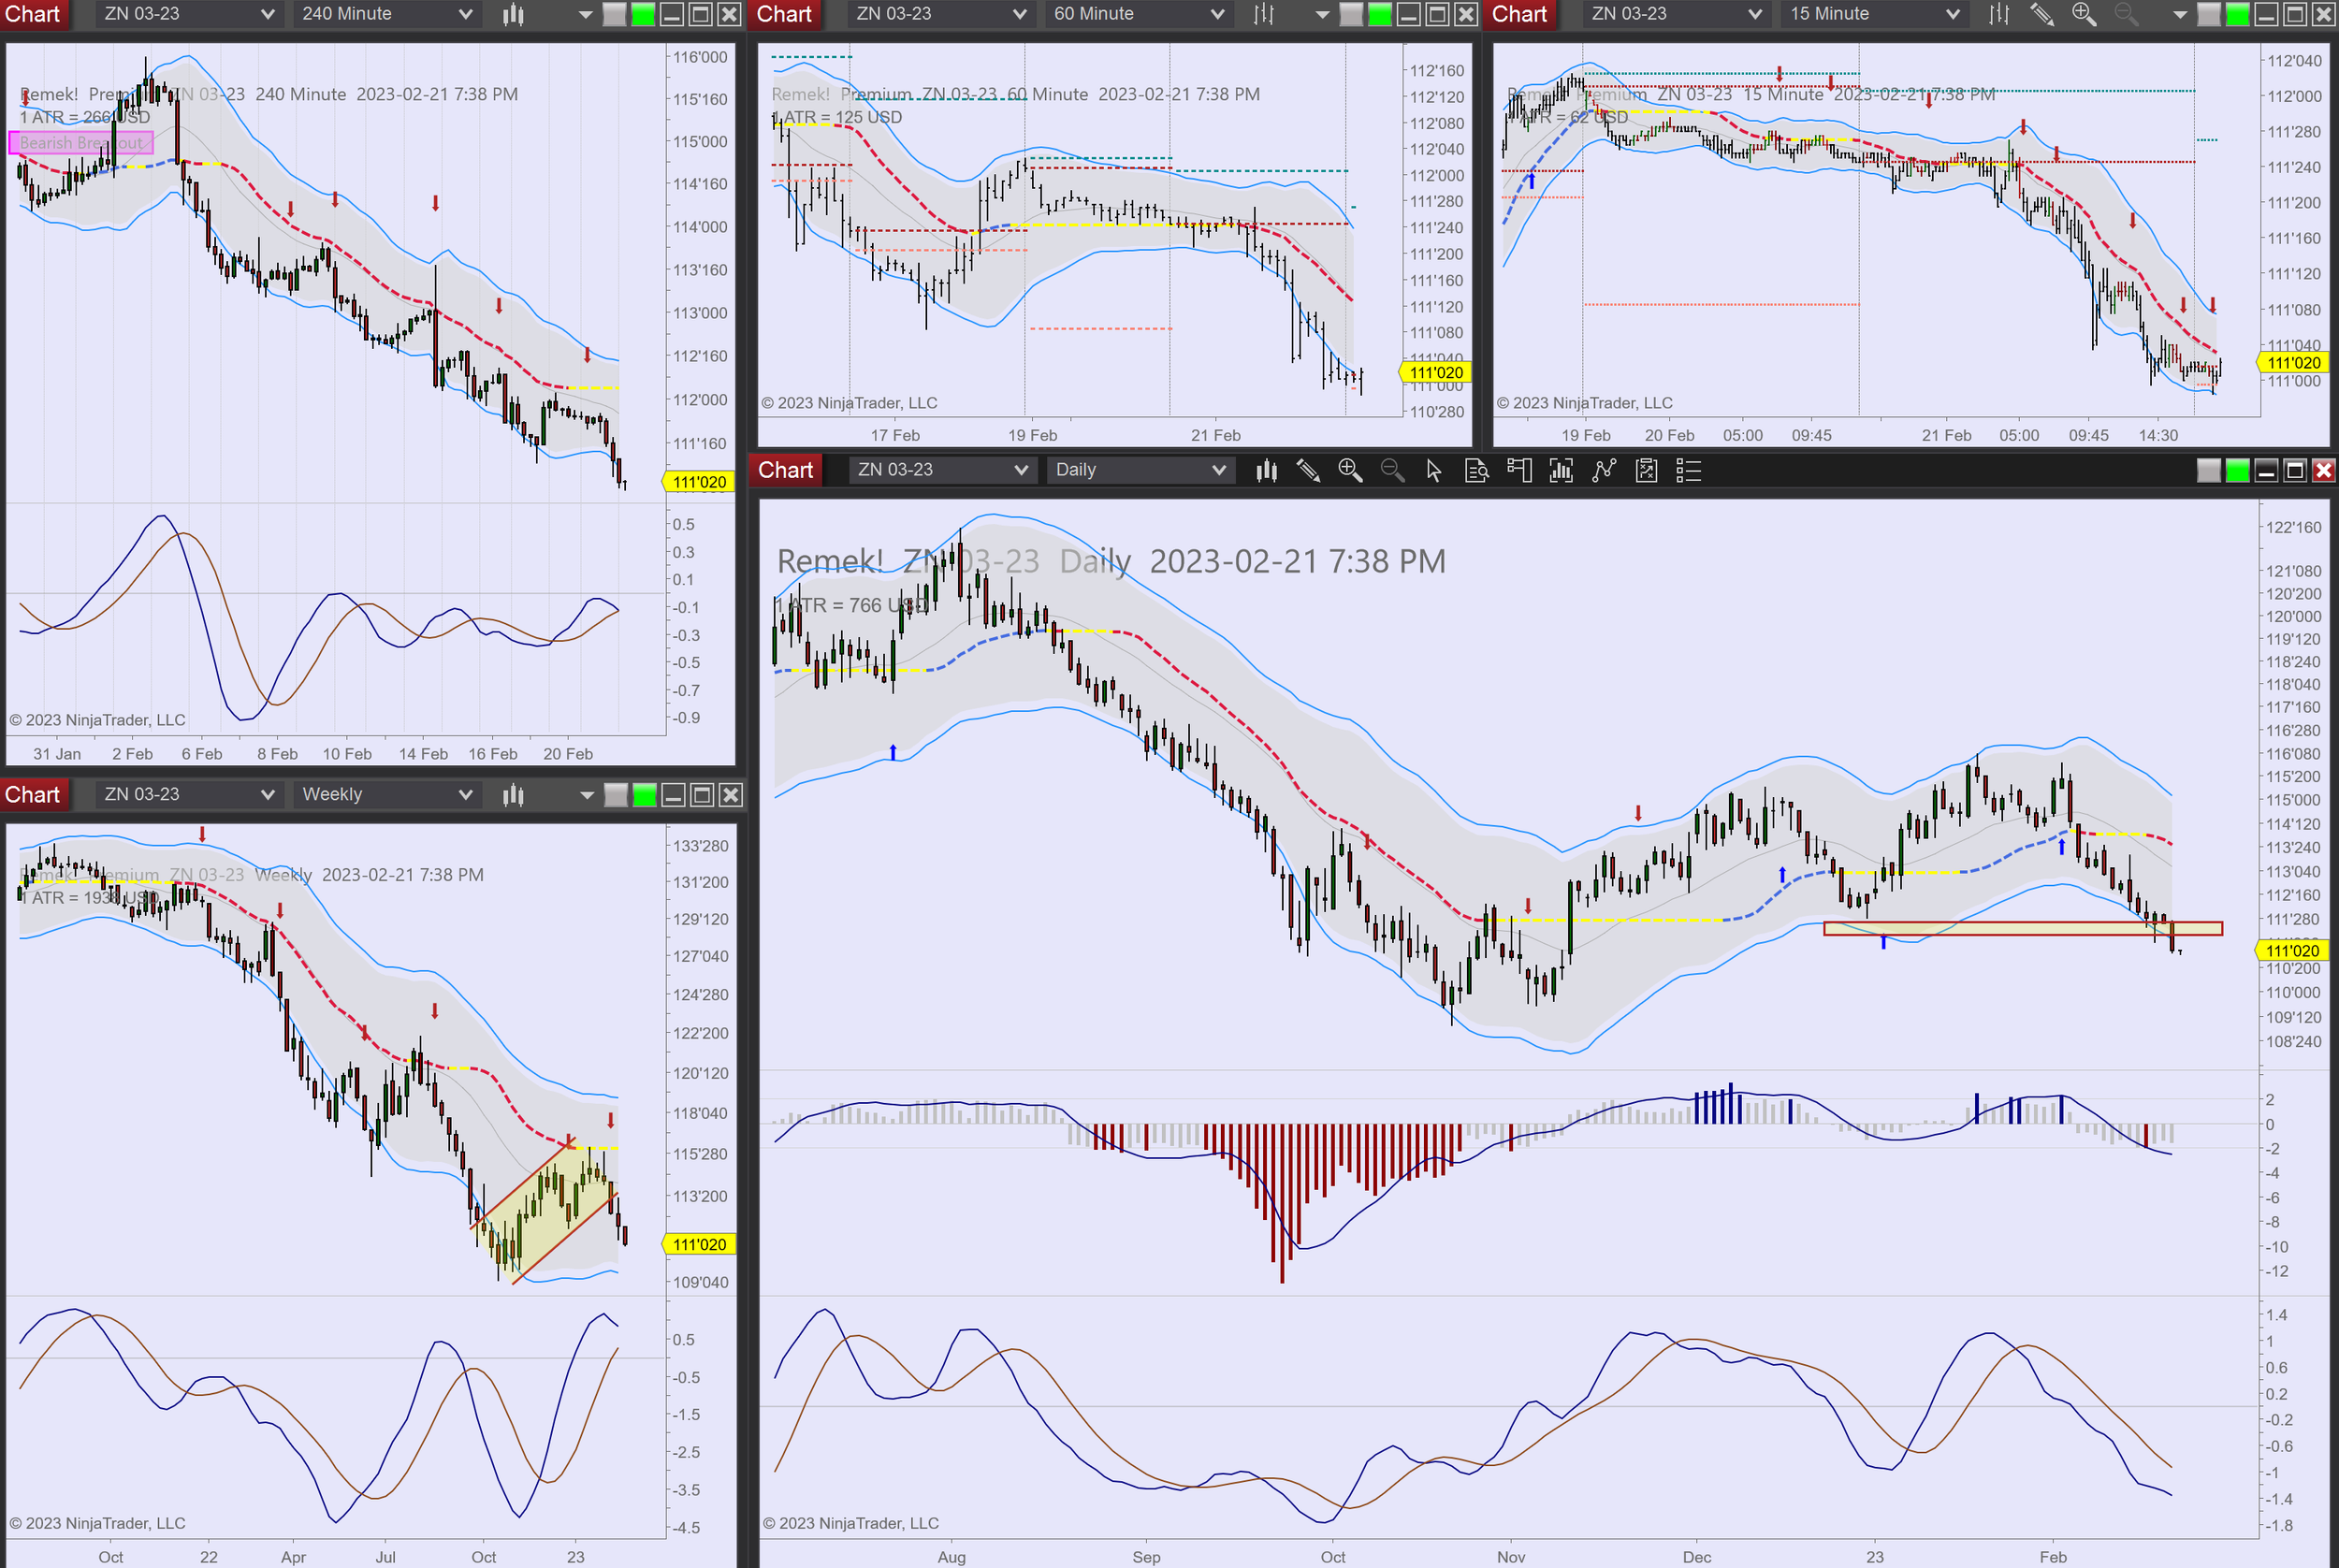The image size is (2339, 1568).
Task: Open Chart Trader icon in Daily chart toolbar
Action: point(1519,470)
